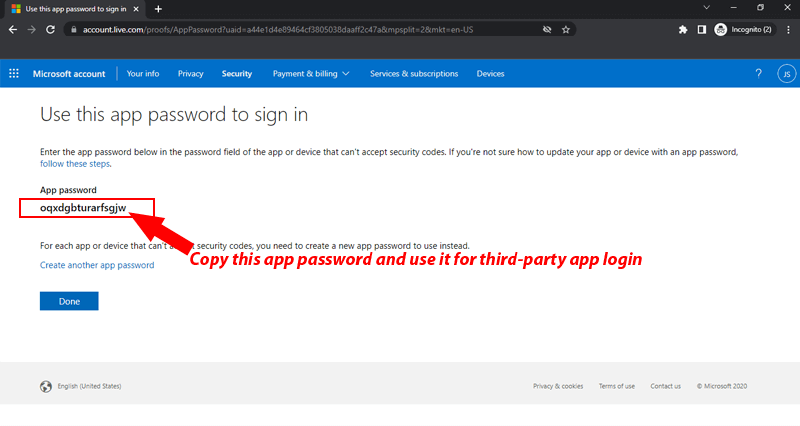Viewport: 800px width, 426px height.
Task: Open the Microsoft apps grid launcher
Action: [x=14, y=73]
